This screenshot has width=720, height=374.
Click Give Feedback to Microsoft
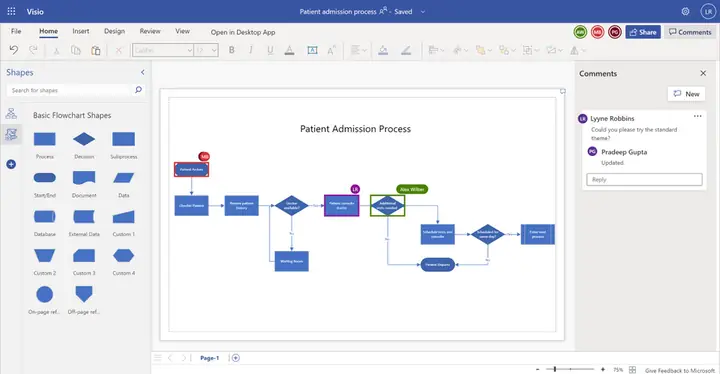[680, 370]
